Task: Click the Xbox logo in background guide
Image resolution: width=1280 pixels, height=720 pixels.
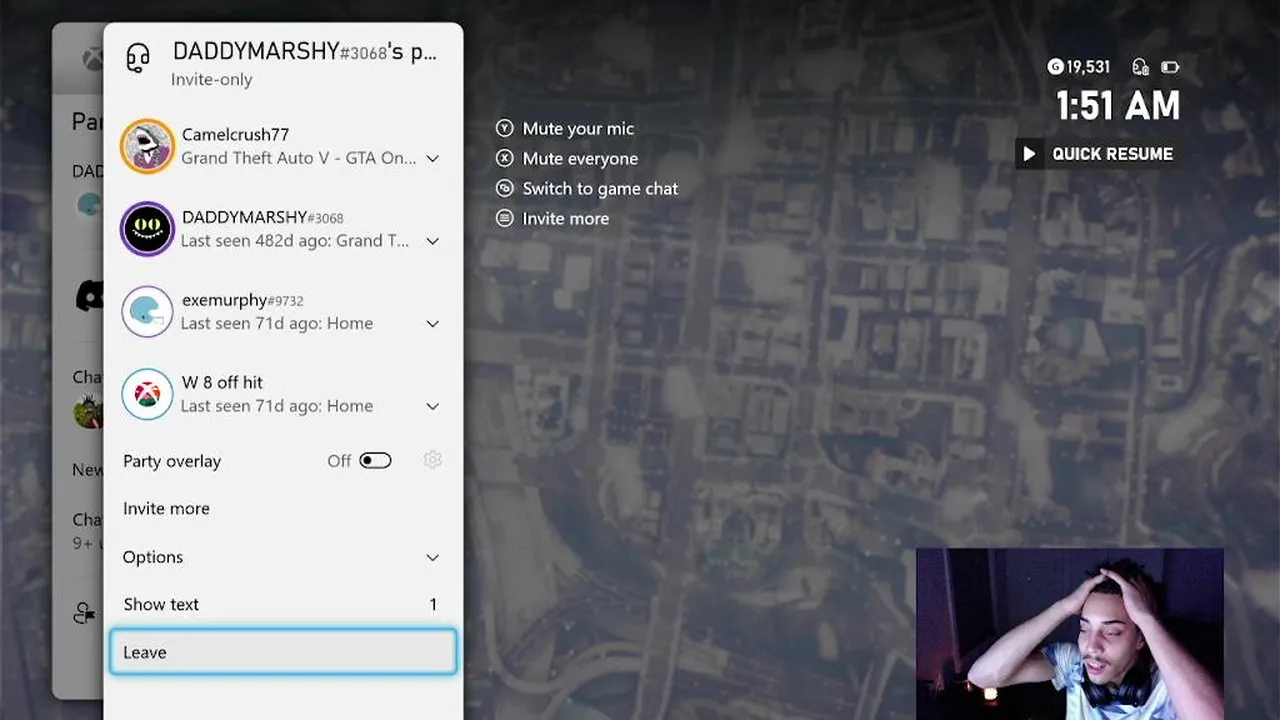Action: coord(91,59)
